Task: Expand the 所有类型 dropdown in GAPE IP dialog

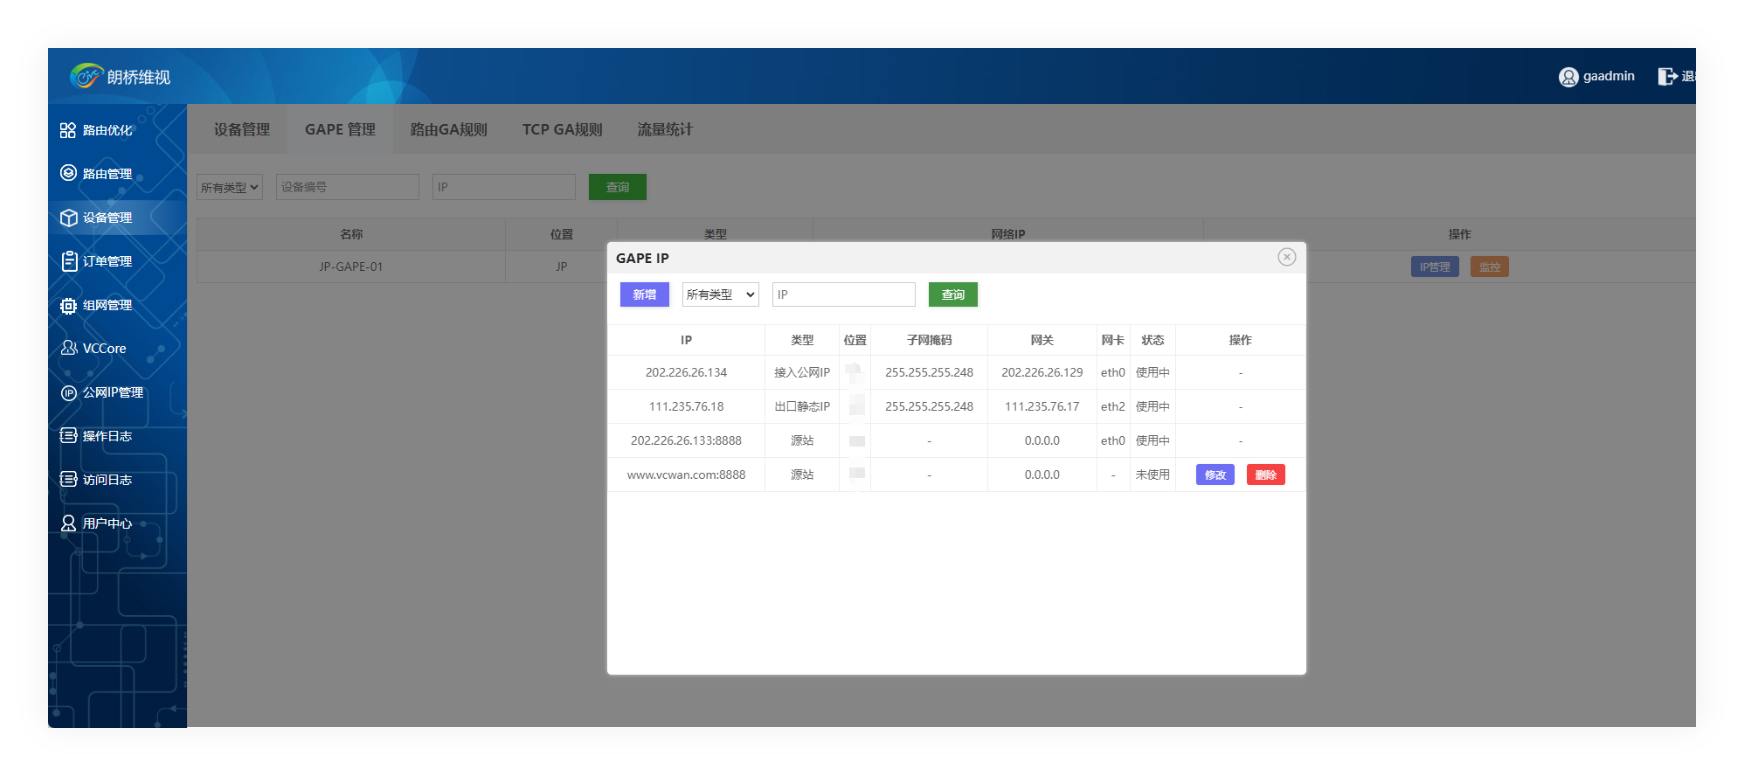Action: click(720, 295)
